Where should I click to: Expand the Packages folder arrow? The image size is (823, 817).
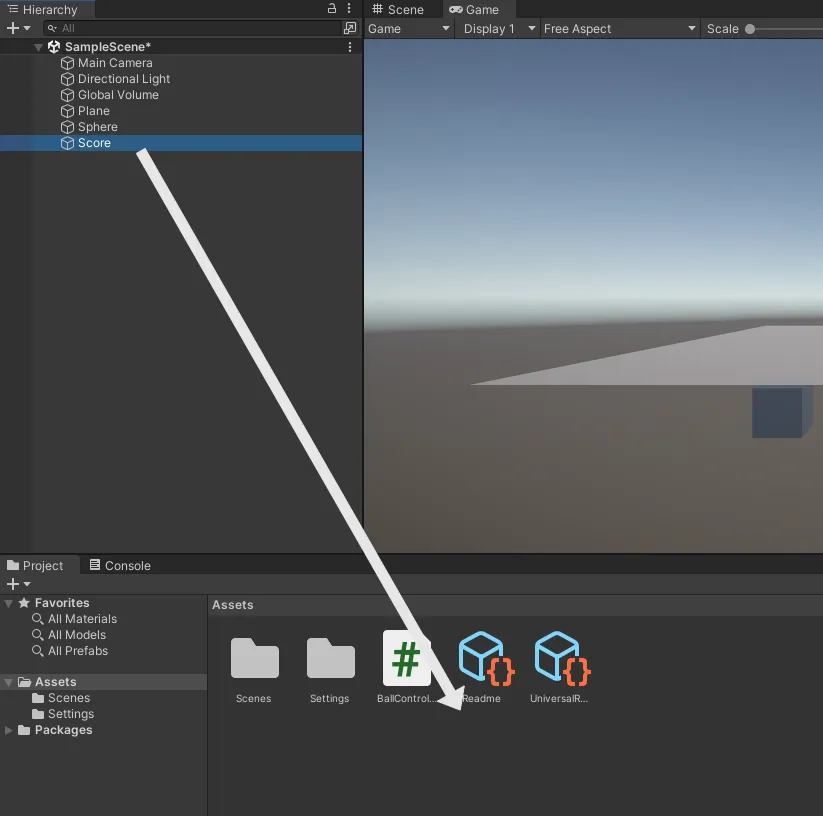9,730
